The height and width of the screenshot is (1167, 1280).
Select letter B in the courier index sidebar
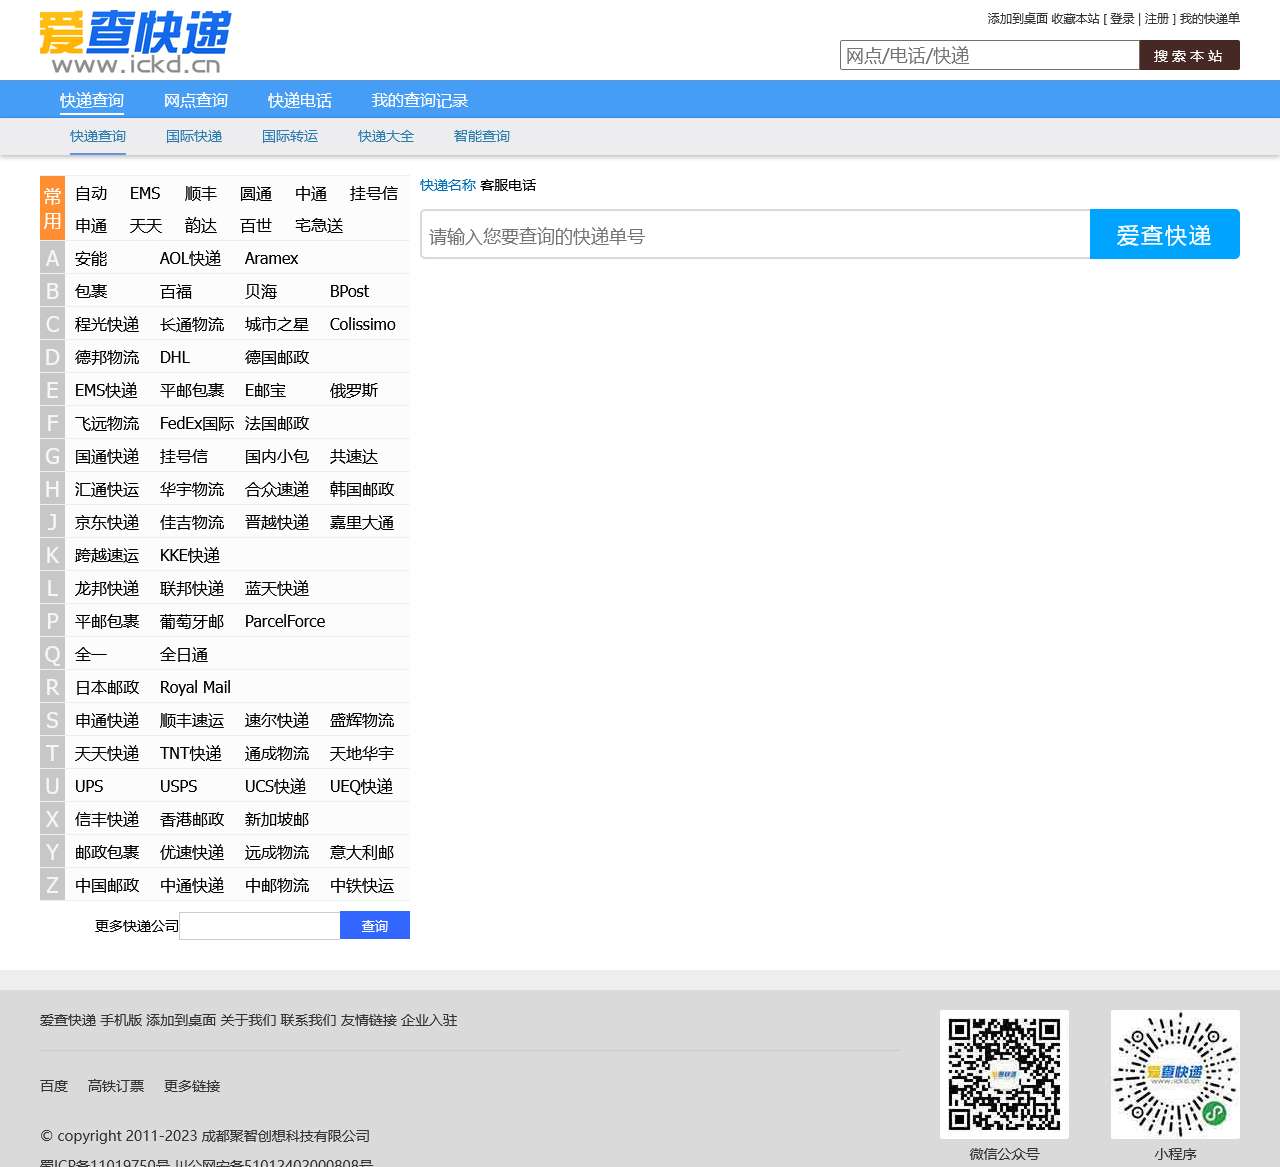coord(51,291)
